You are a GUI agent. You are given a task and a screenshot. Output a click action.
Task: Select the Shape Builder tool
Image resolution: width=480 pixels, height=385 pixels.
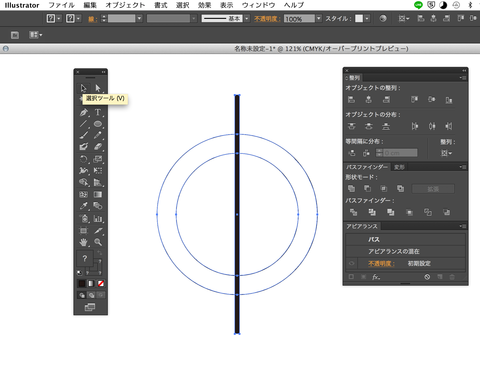pyautogui.click(x=83, y=182)
